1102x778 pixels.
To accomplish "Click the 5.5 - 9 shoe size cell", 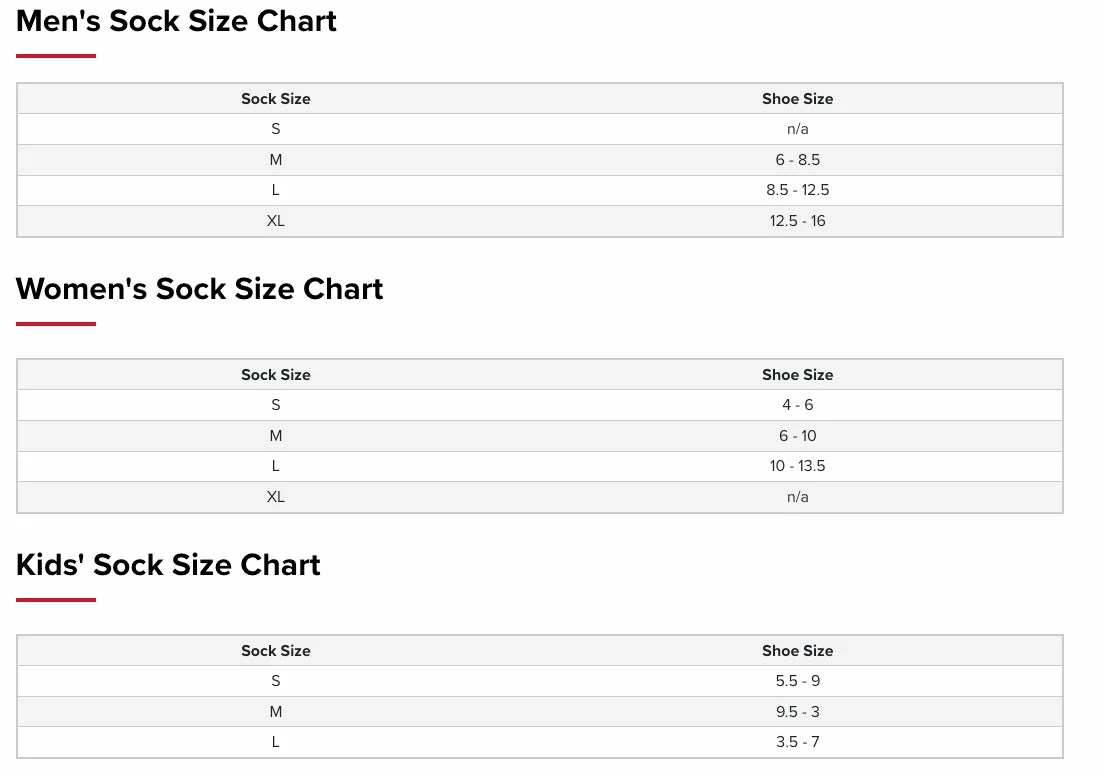I will tap(797, 681).
